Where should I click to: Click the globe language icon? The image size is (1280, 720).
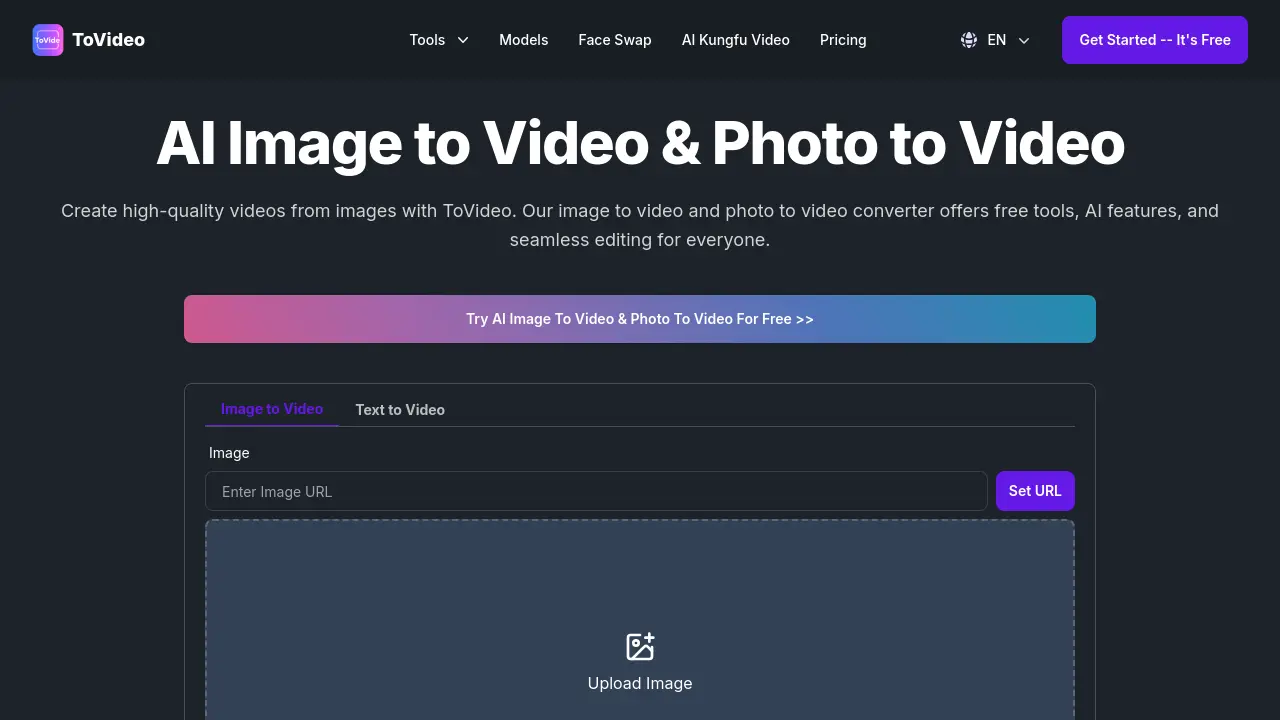point(968,40)
